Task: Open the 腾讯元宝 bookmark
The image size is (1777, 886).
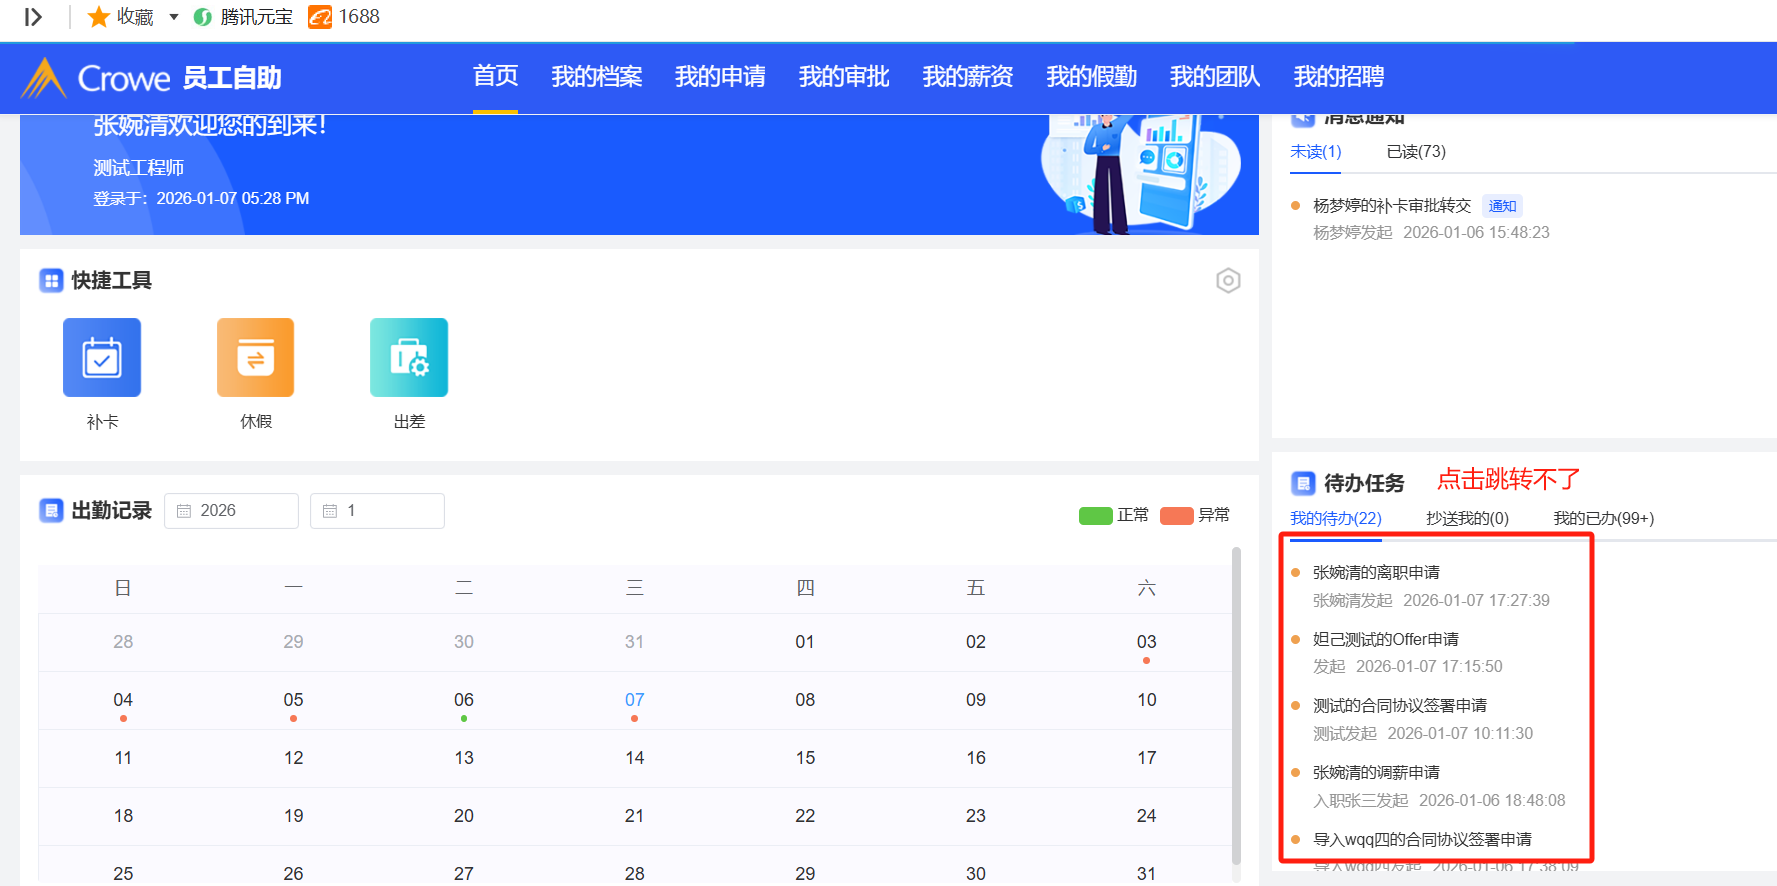Action: [x=243, y=17]
